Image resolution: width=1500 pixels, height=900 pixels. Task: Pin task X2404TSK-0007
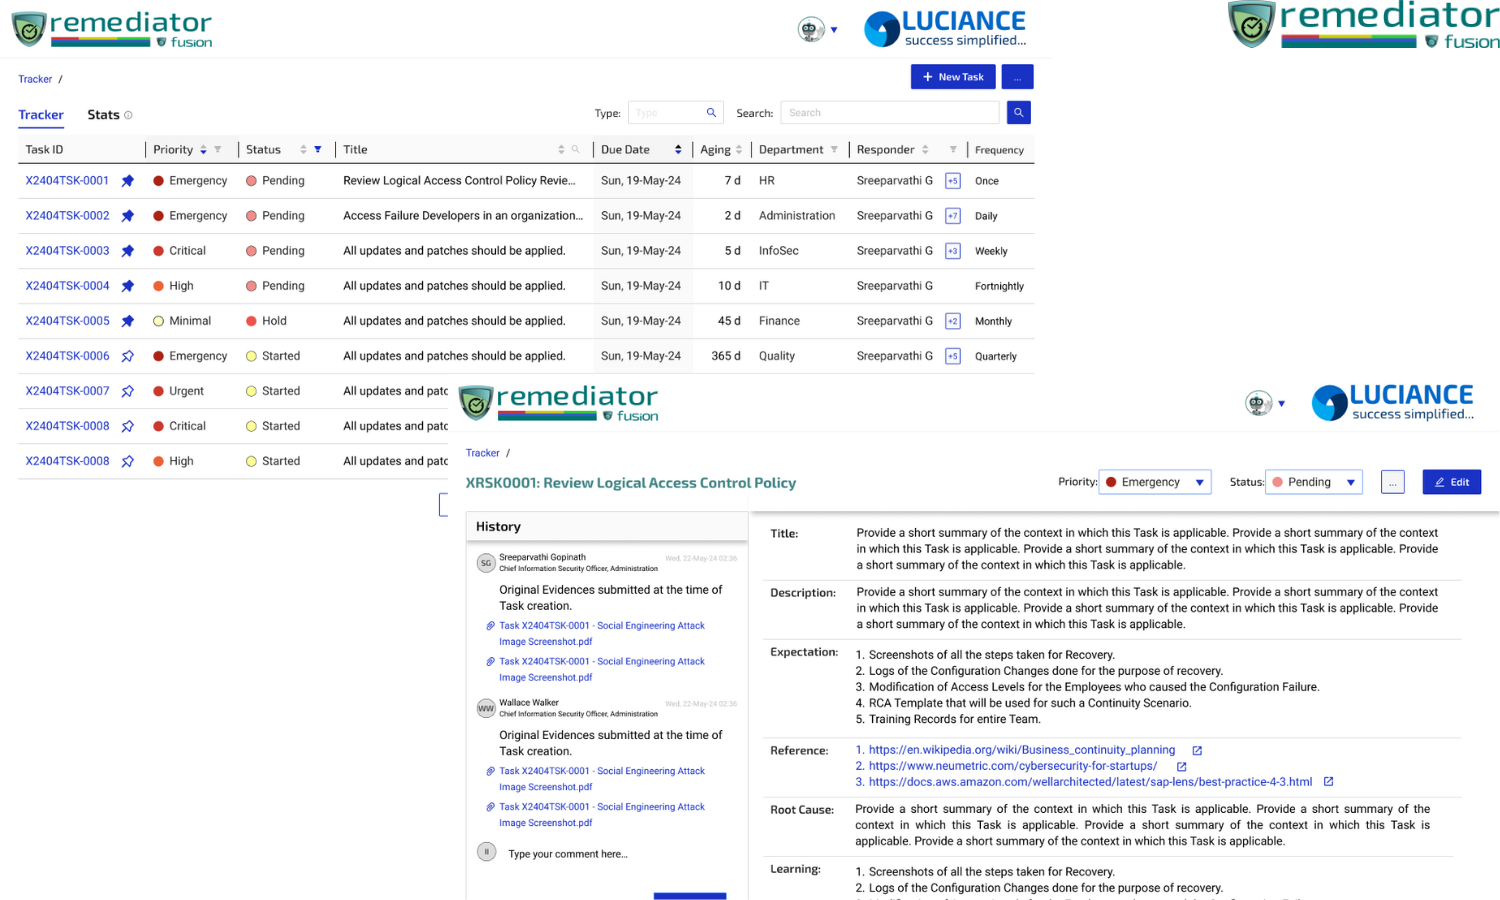pyautogui.click(x=127, y=391)
